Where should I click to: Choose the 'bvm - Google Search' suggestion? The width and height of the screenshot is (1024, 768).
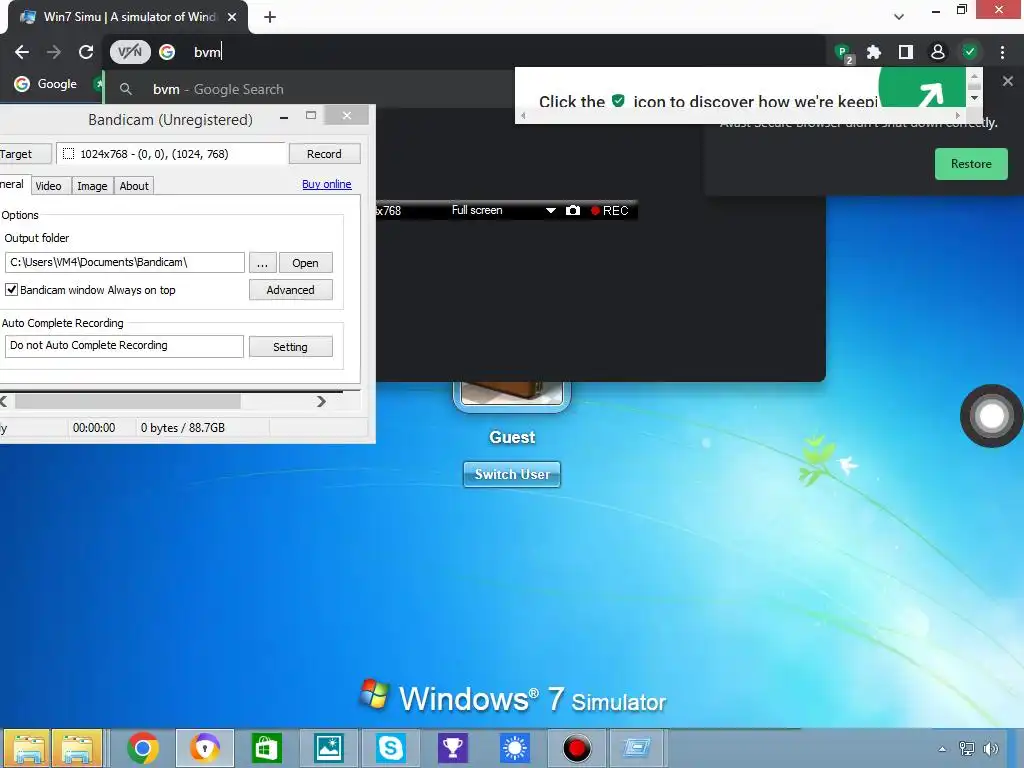pyautogui.click(x=218, y=89)
